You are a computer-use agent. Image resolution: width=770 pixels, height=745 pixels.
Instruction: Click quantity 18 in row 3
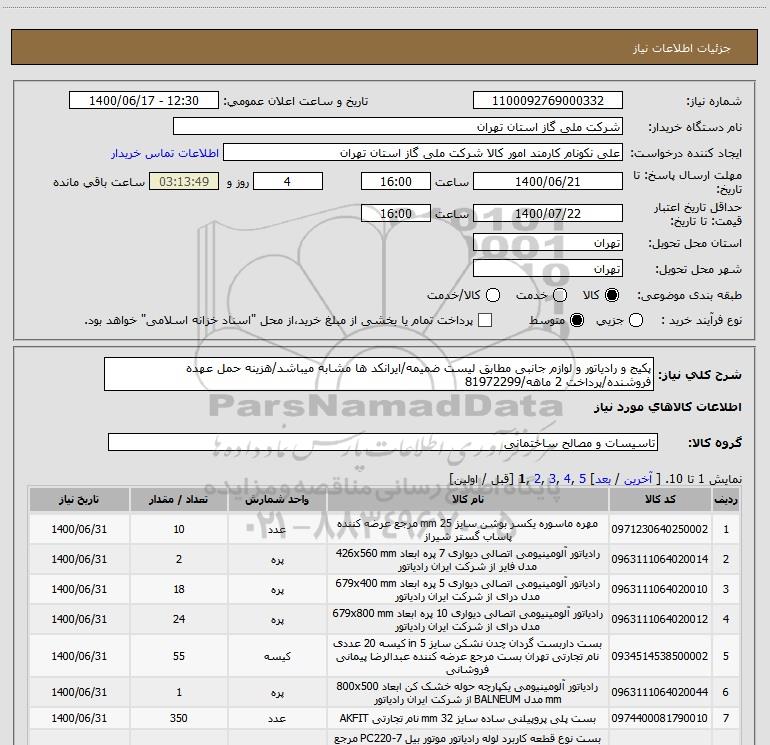point(179,589)
